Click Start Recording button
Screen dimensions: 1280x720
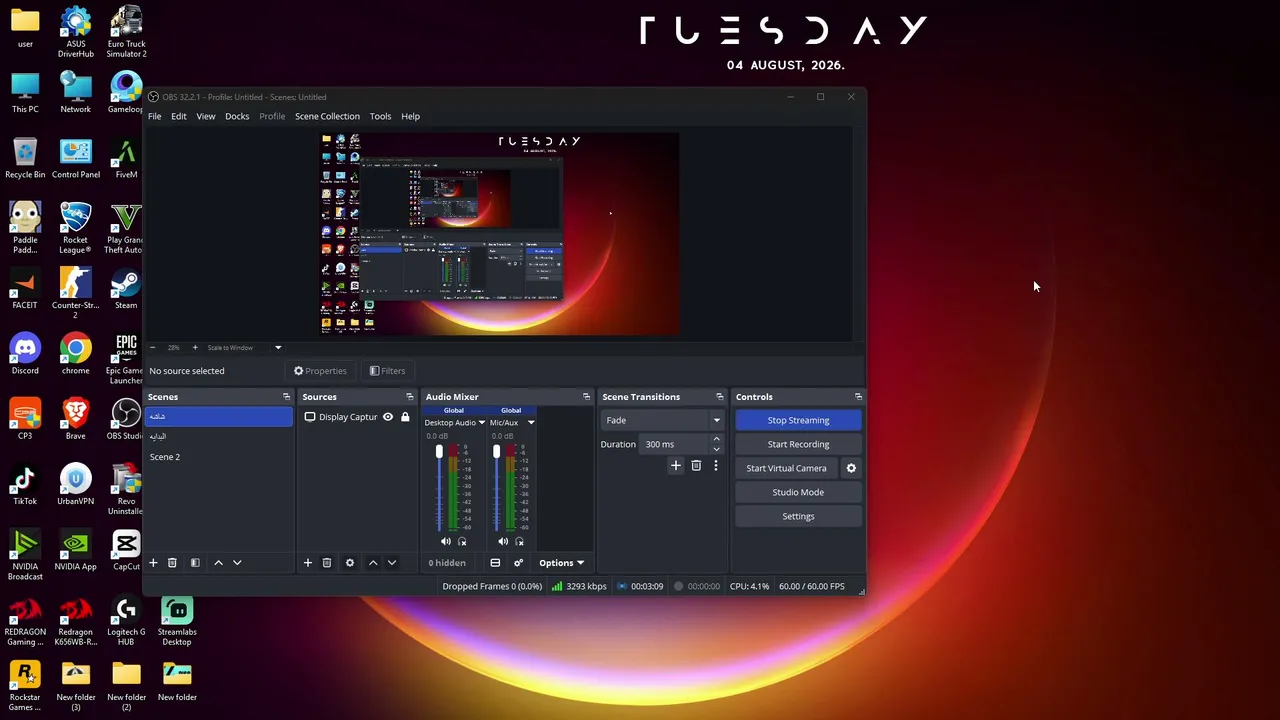tap(798, 444)
